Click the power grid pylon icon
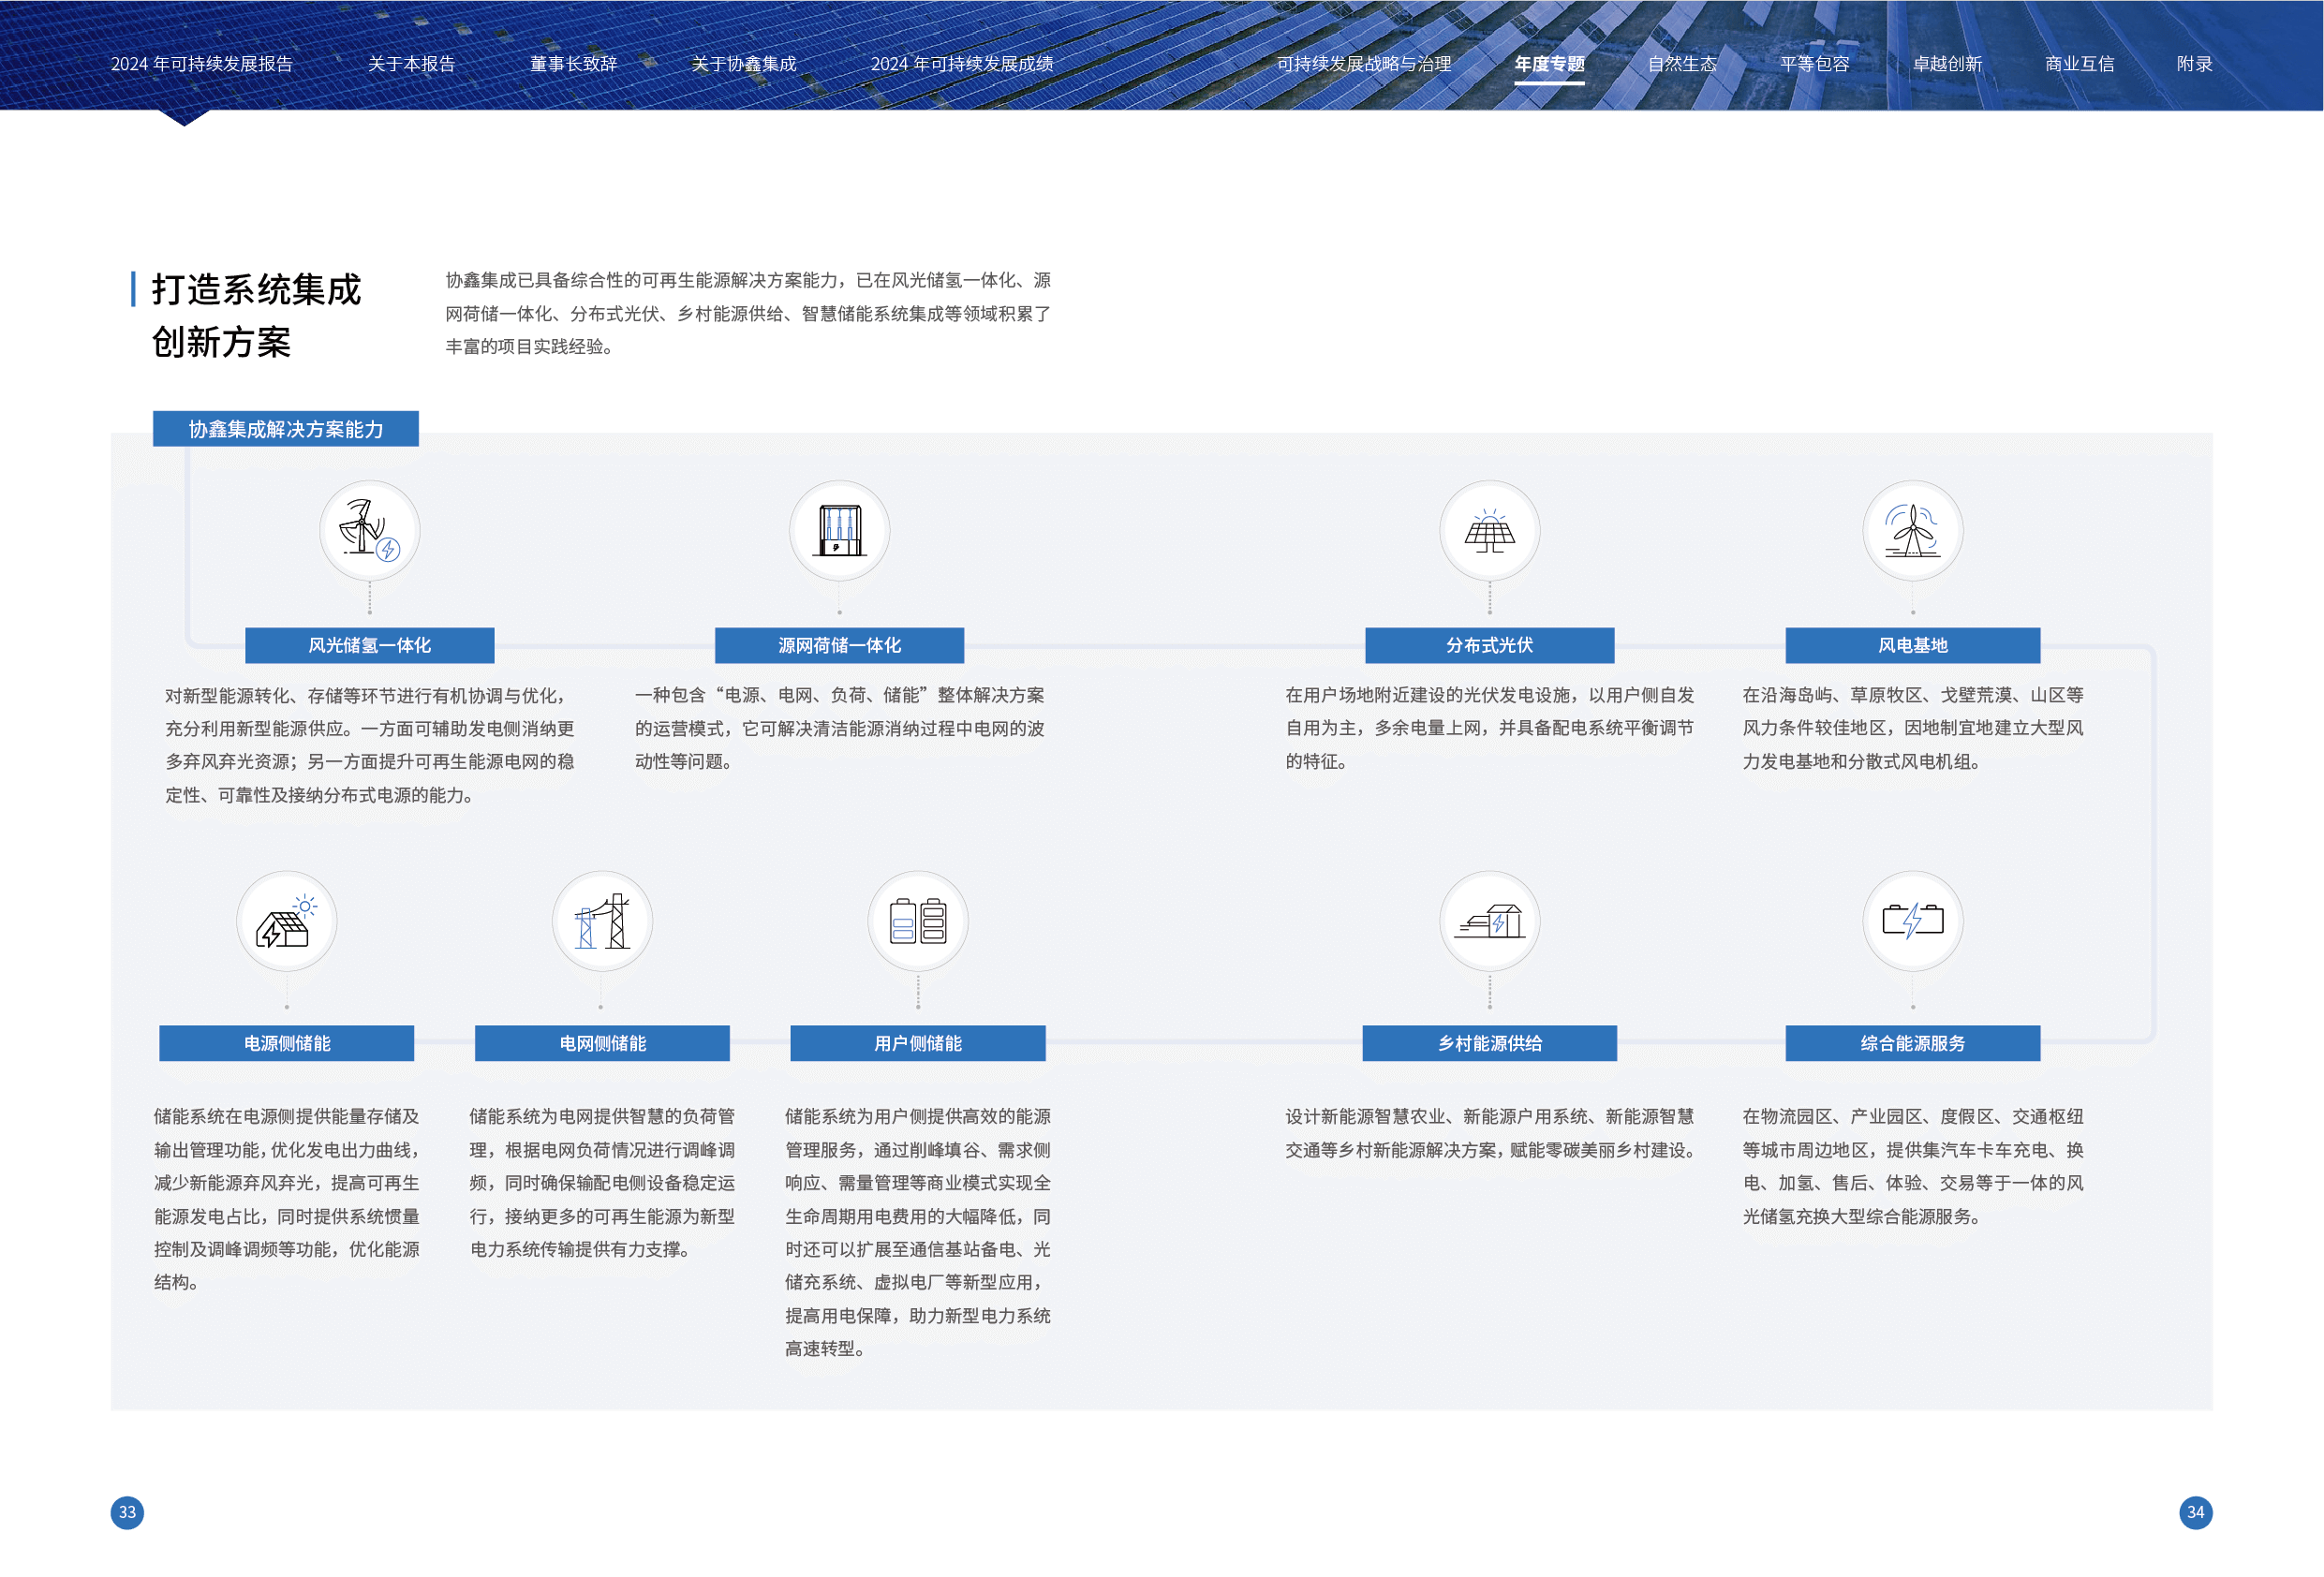Image resolution: width=2324 pixels, height=1577 pixels. (x=602, y=921)
